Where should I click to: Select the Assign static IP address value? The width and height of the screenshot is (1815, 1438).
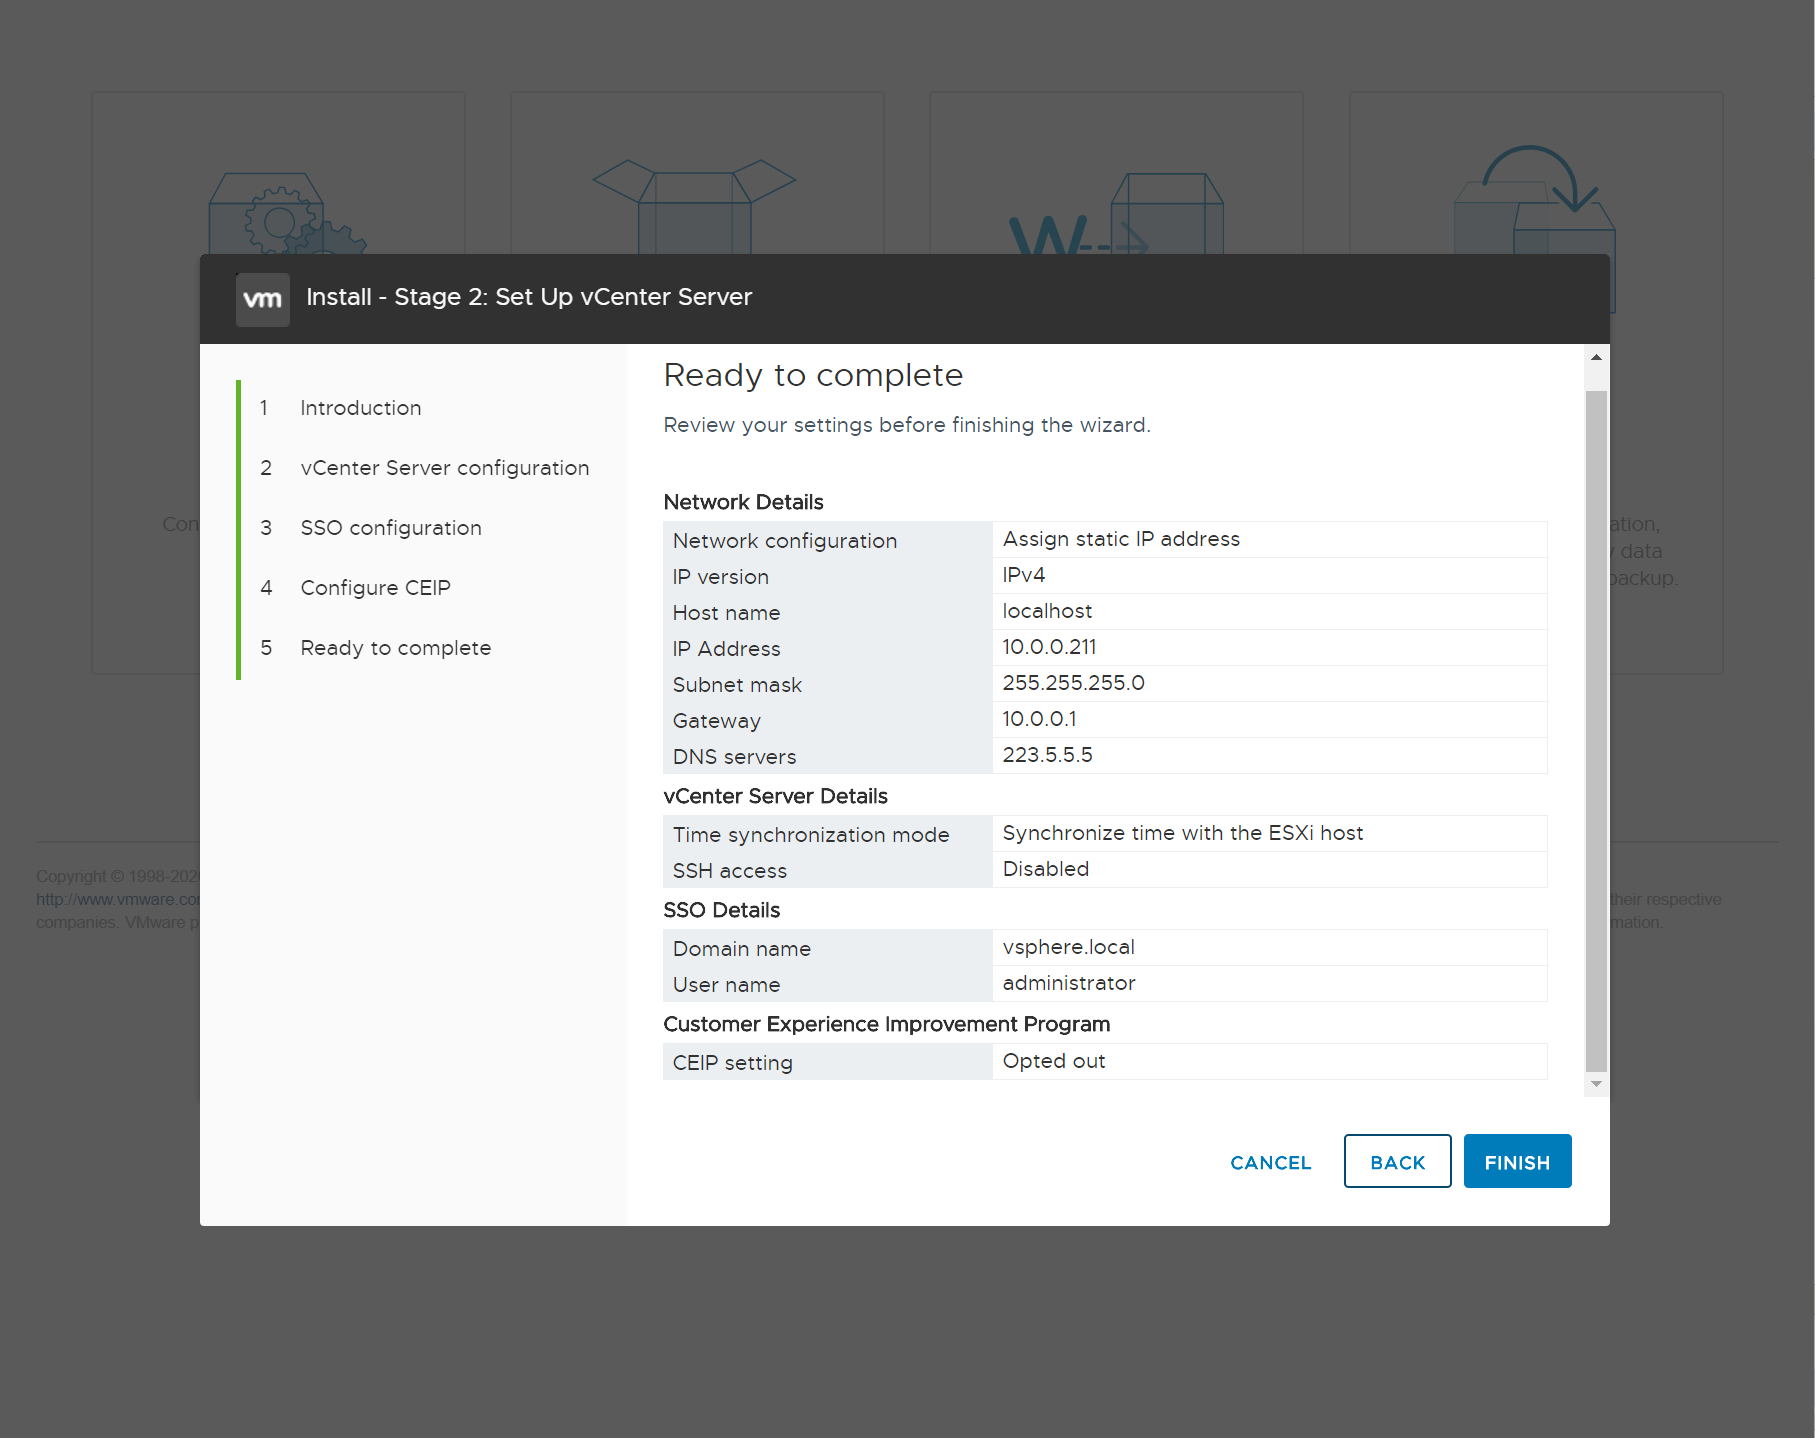click(1122, 539)
